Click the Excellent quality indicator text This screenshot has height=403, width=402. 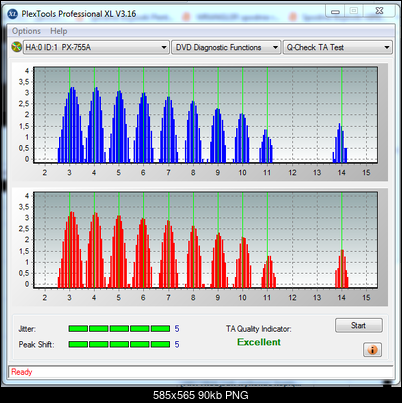(x=259, y=342)
